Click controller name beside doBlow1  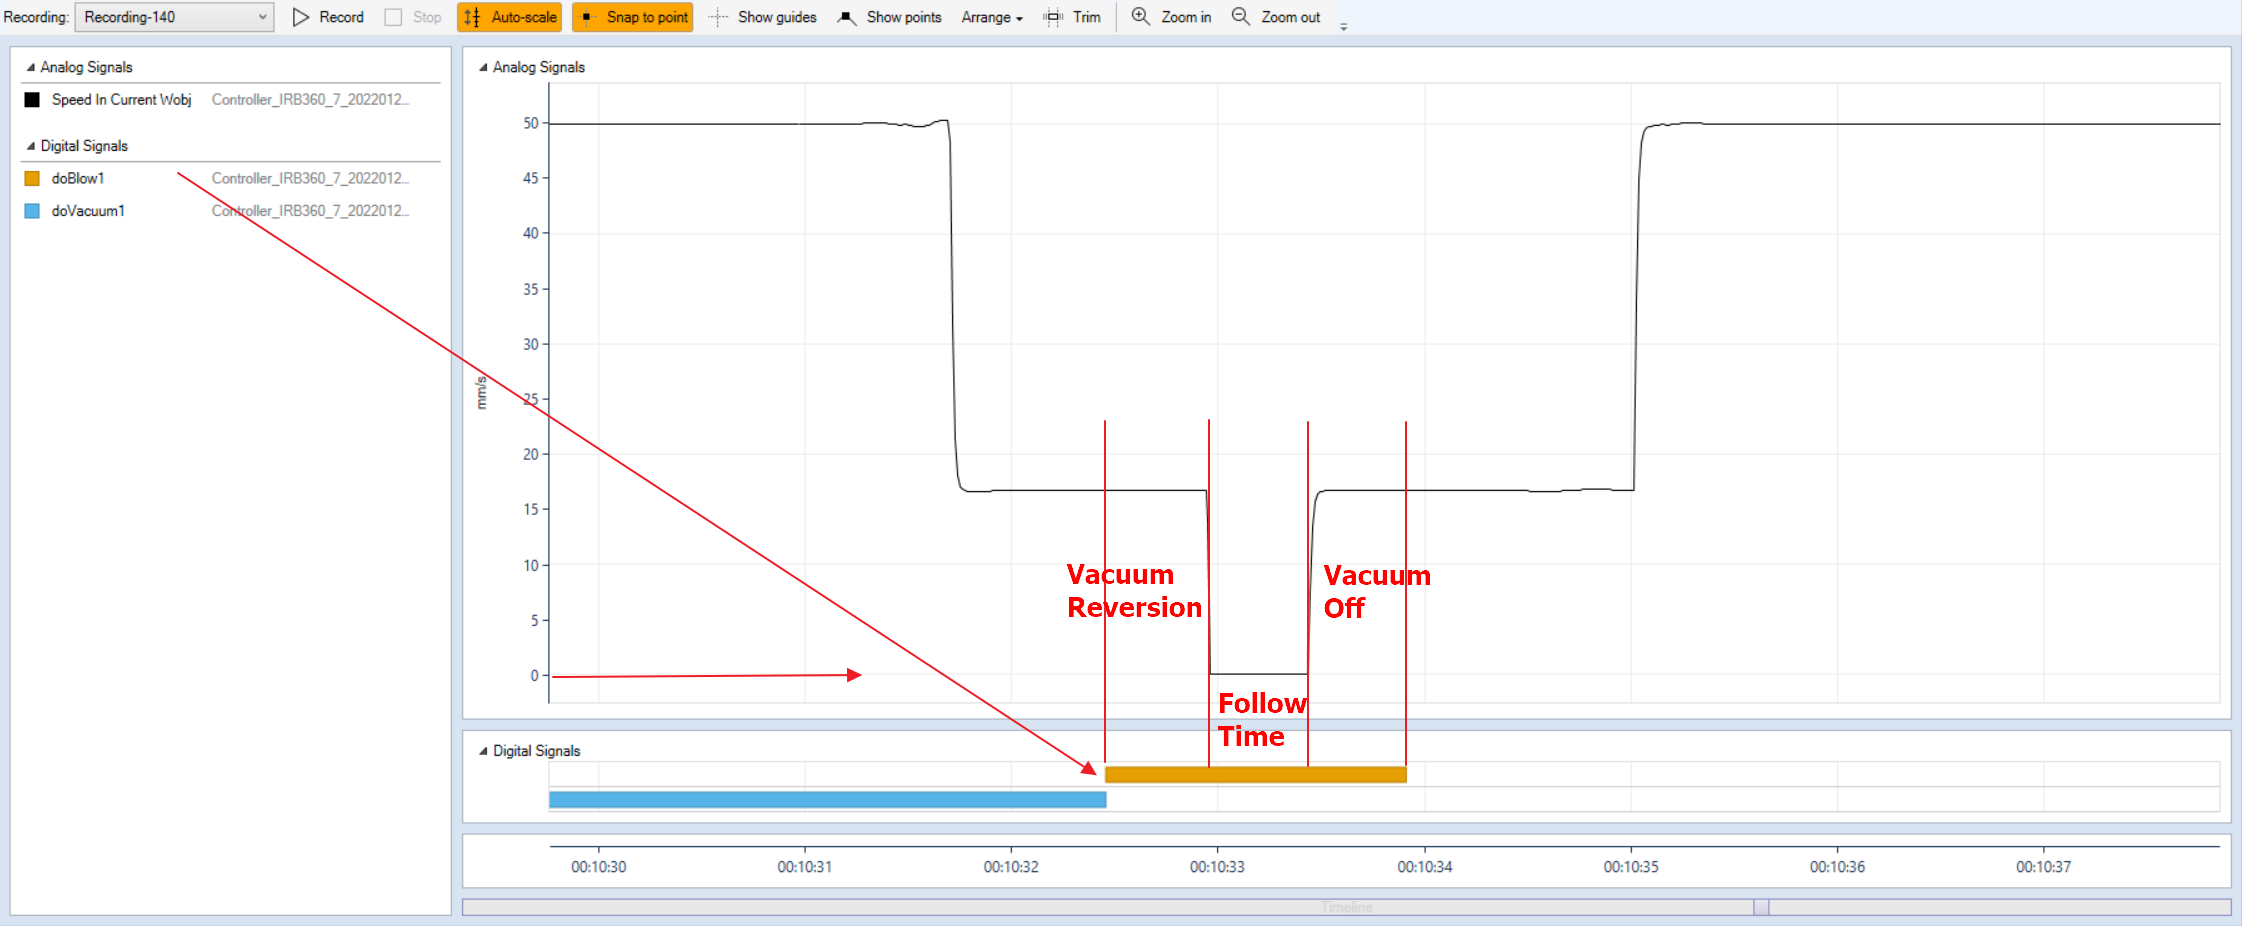[310, 178]
